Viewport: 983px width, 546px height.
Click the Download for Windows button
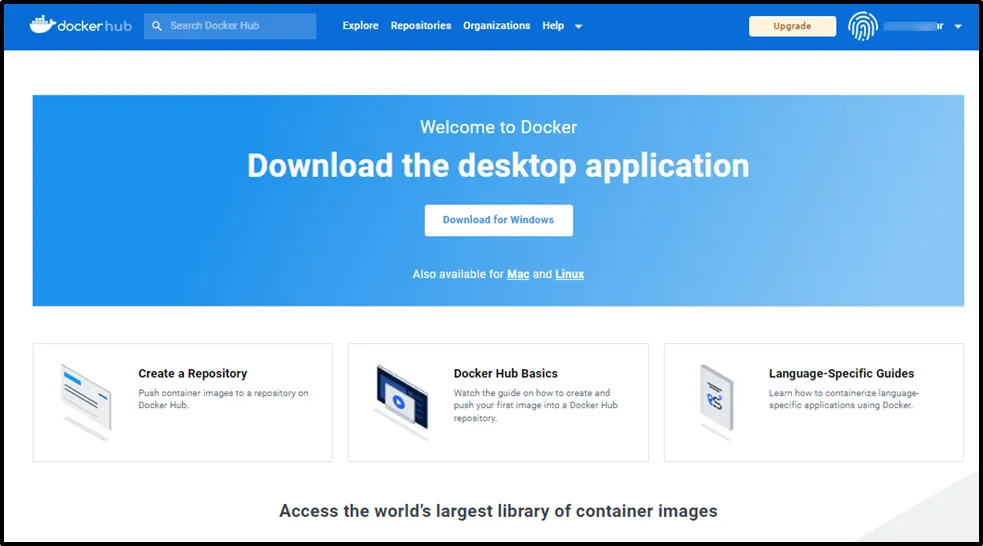[x=498, y=220]
